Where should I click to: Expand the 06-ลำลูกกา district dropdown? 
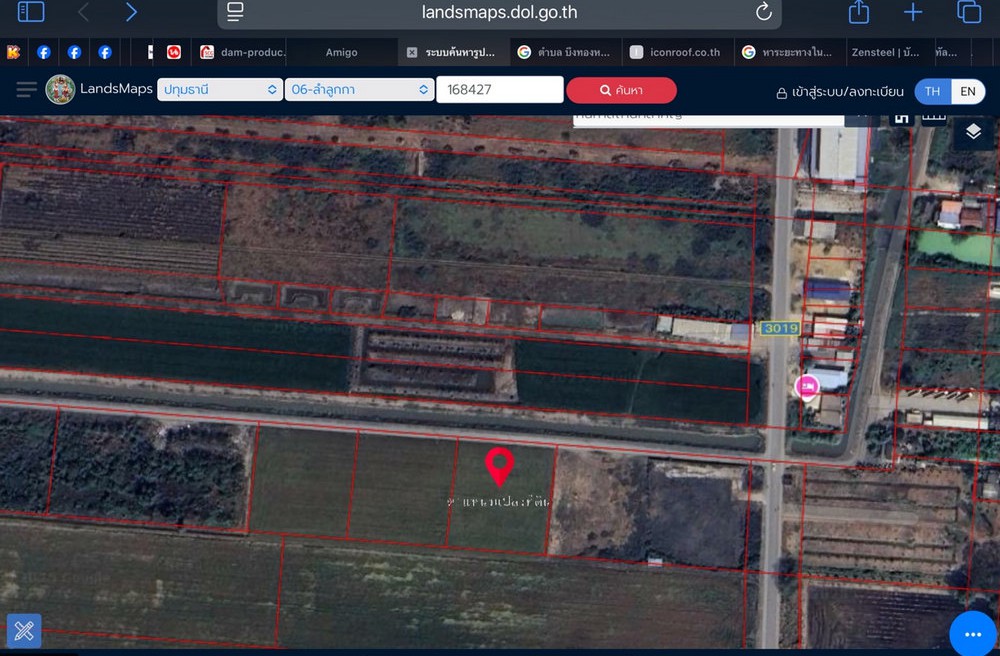point(359,90)
